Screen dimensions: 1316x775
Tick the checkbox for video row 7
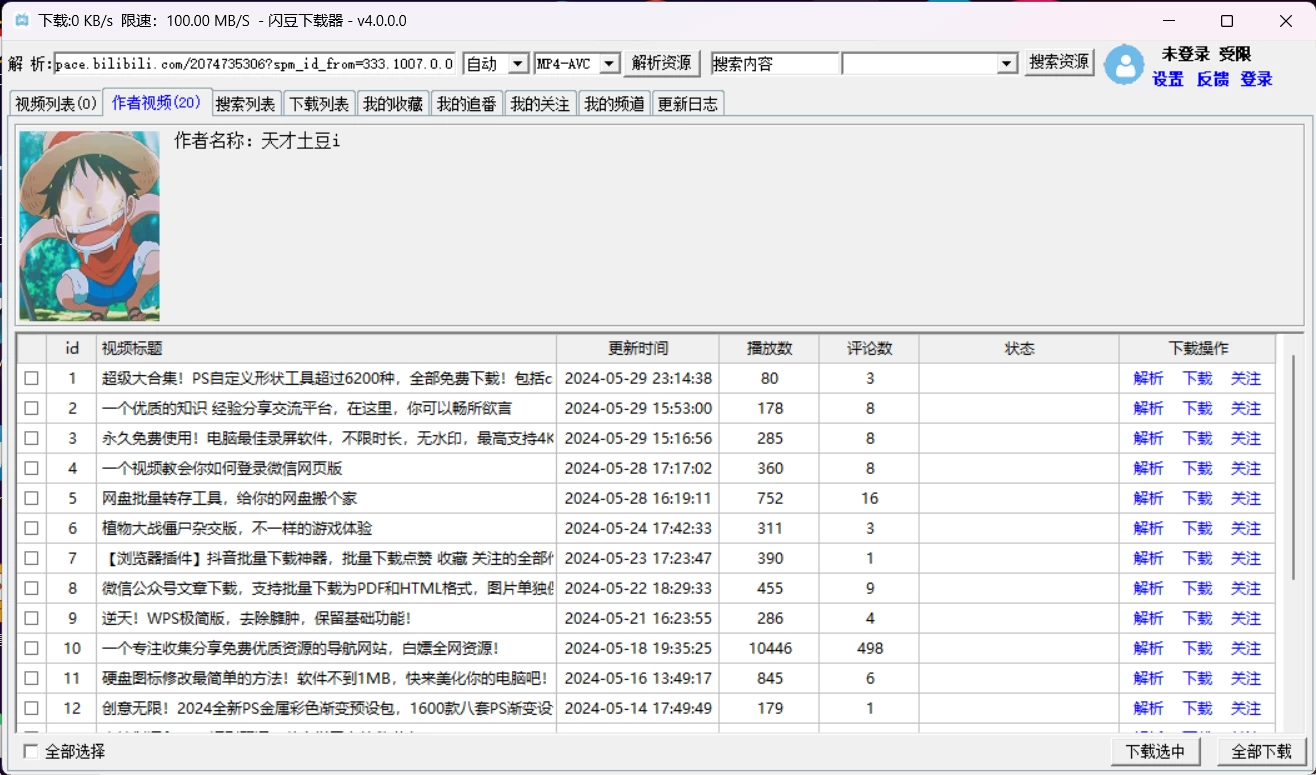(x=32, y=558)
